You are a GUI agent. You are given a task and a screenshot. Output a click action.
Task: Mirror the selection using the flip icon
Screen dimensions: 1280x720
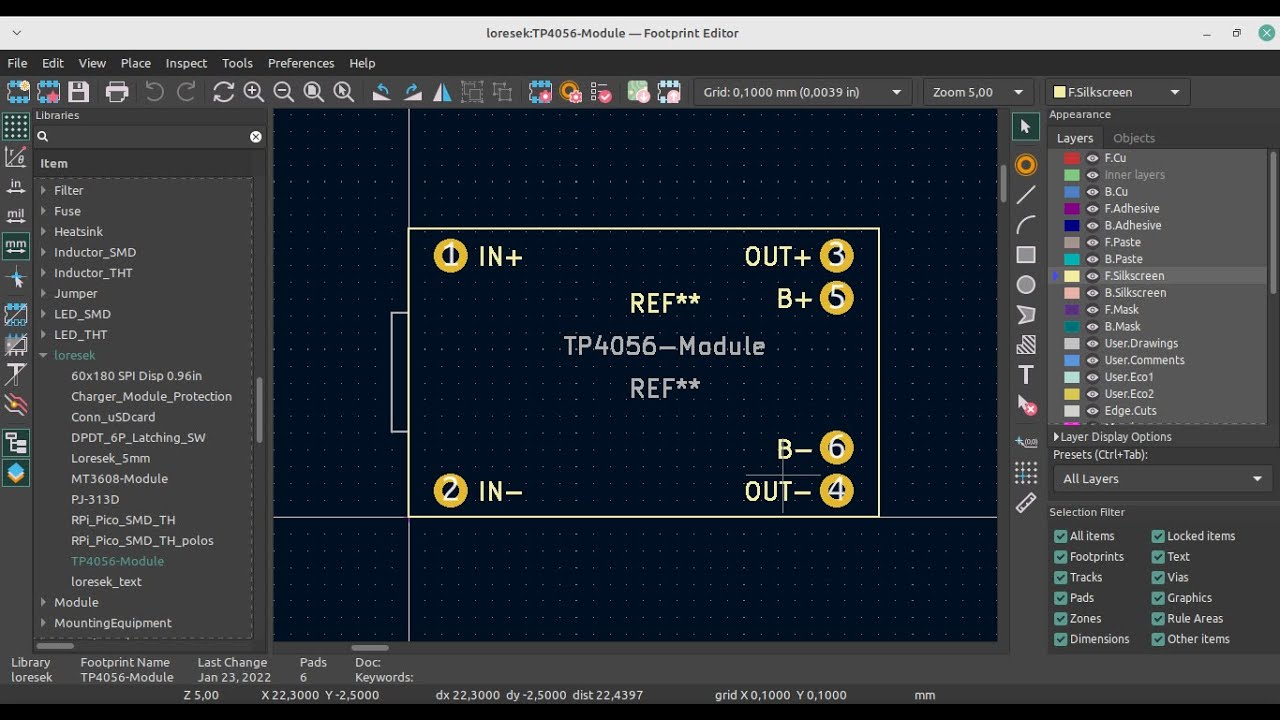442,92
